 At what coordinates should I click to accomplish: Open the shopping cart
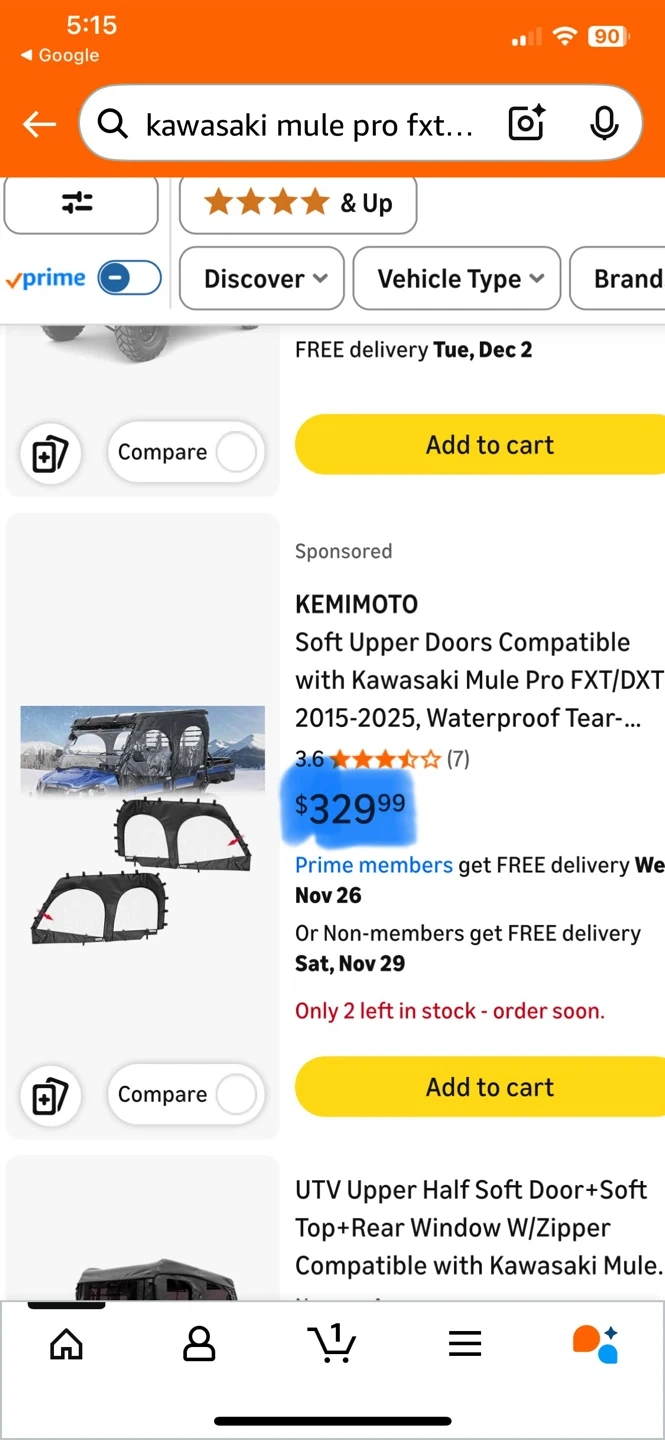[x=332, y=1344]
